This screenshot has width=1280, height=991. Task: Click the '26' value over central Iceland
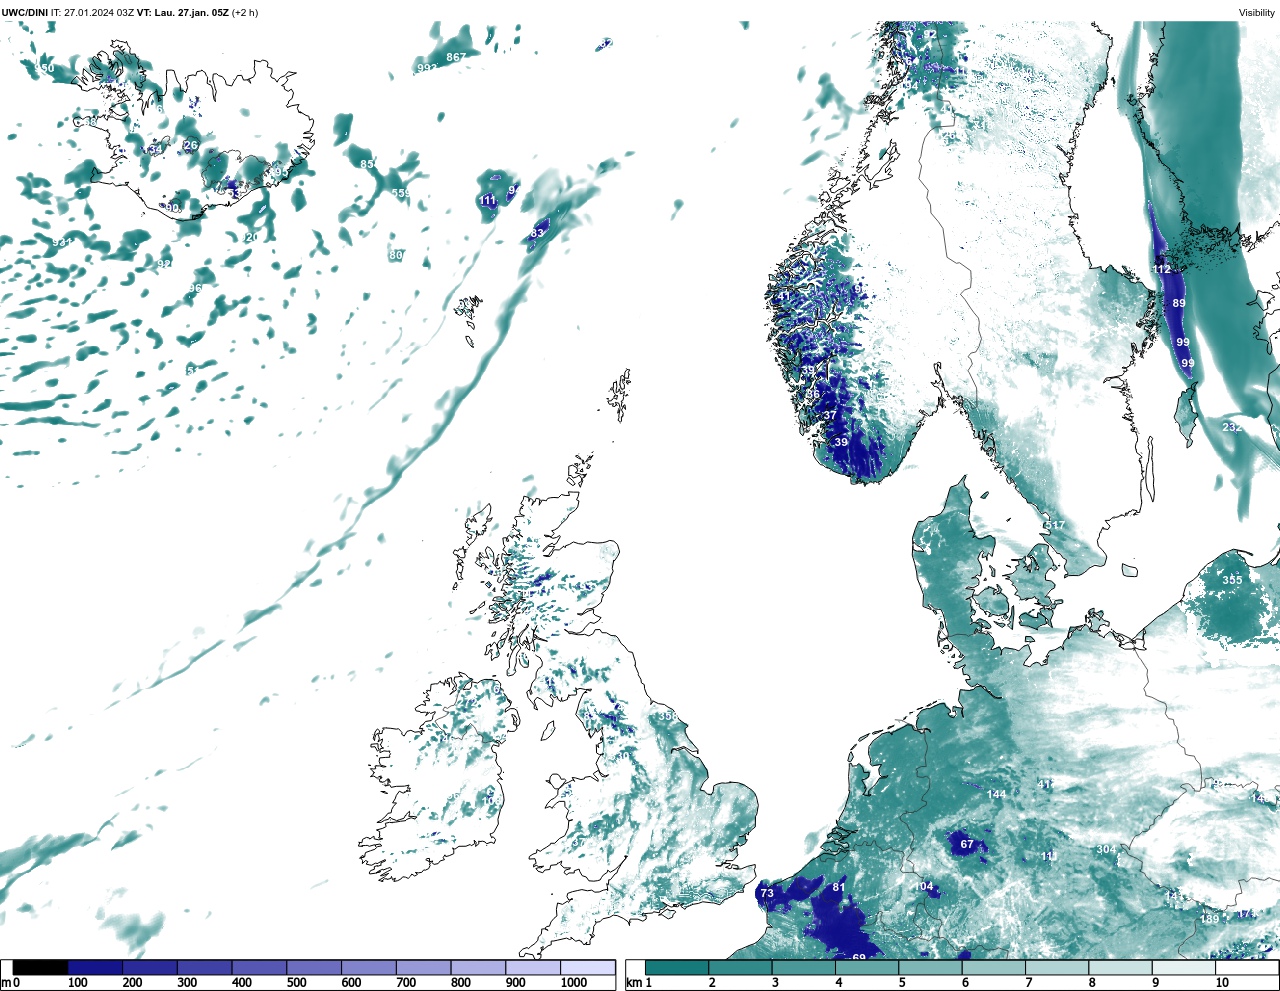[x=191, y=145]
